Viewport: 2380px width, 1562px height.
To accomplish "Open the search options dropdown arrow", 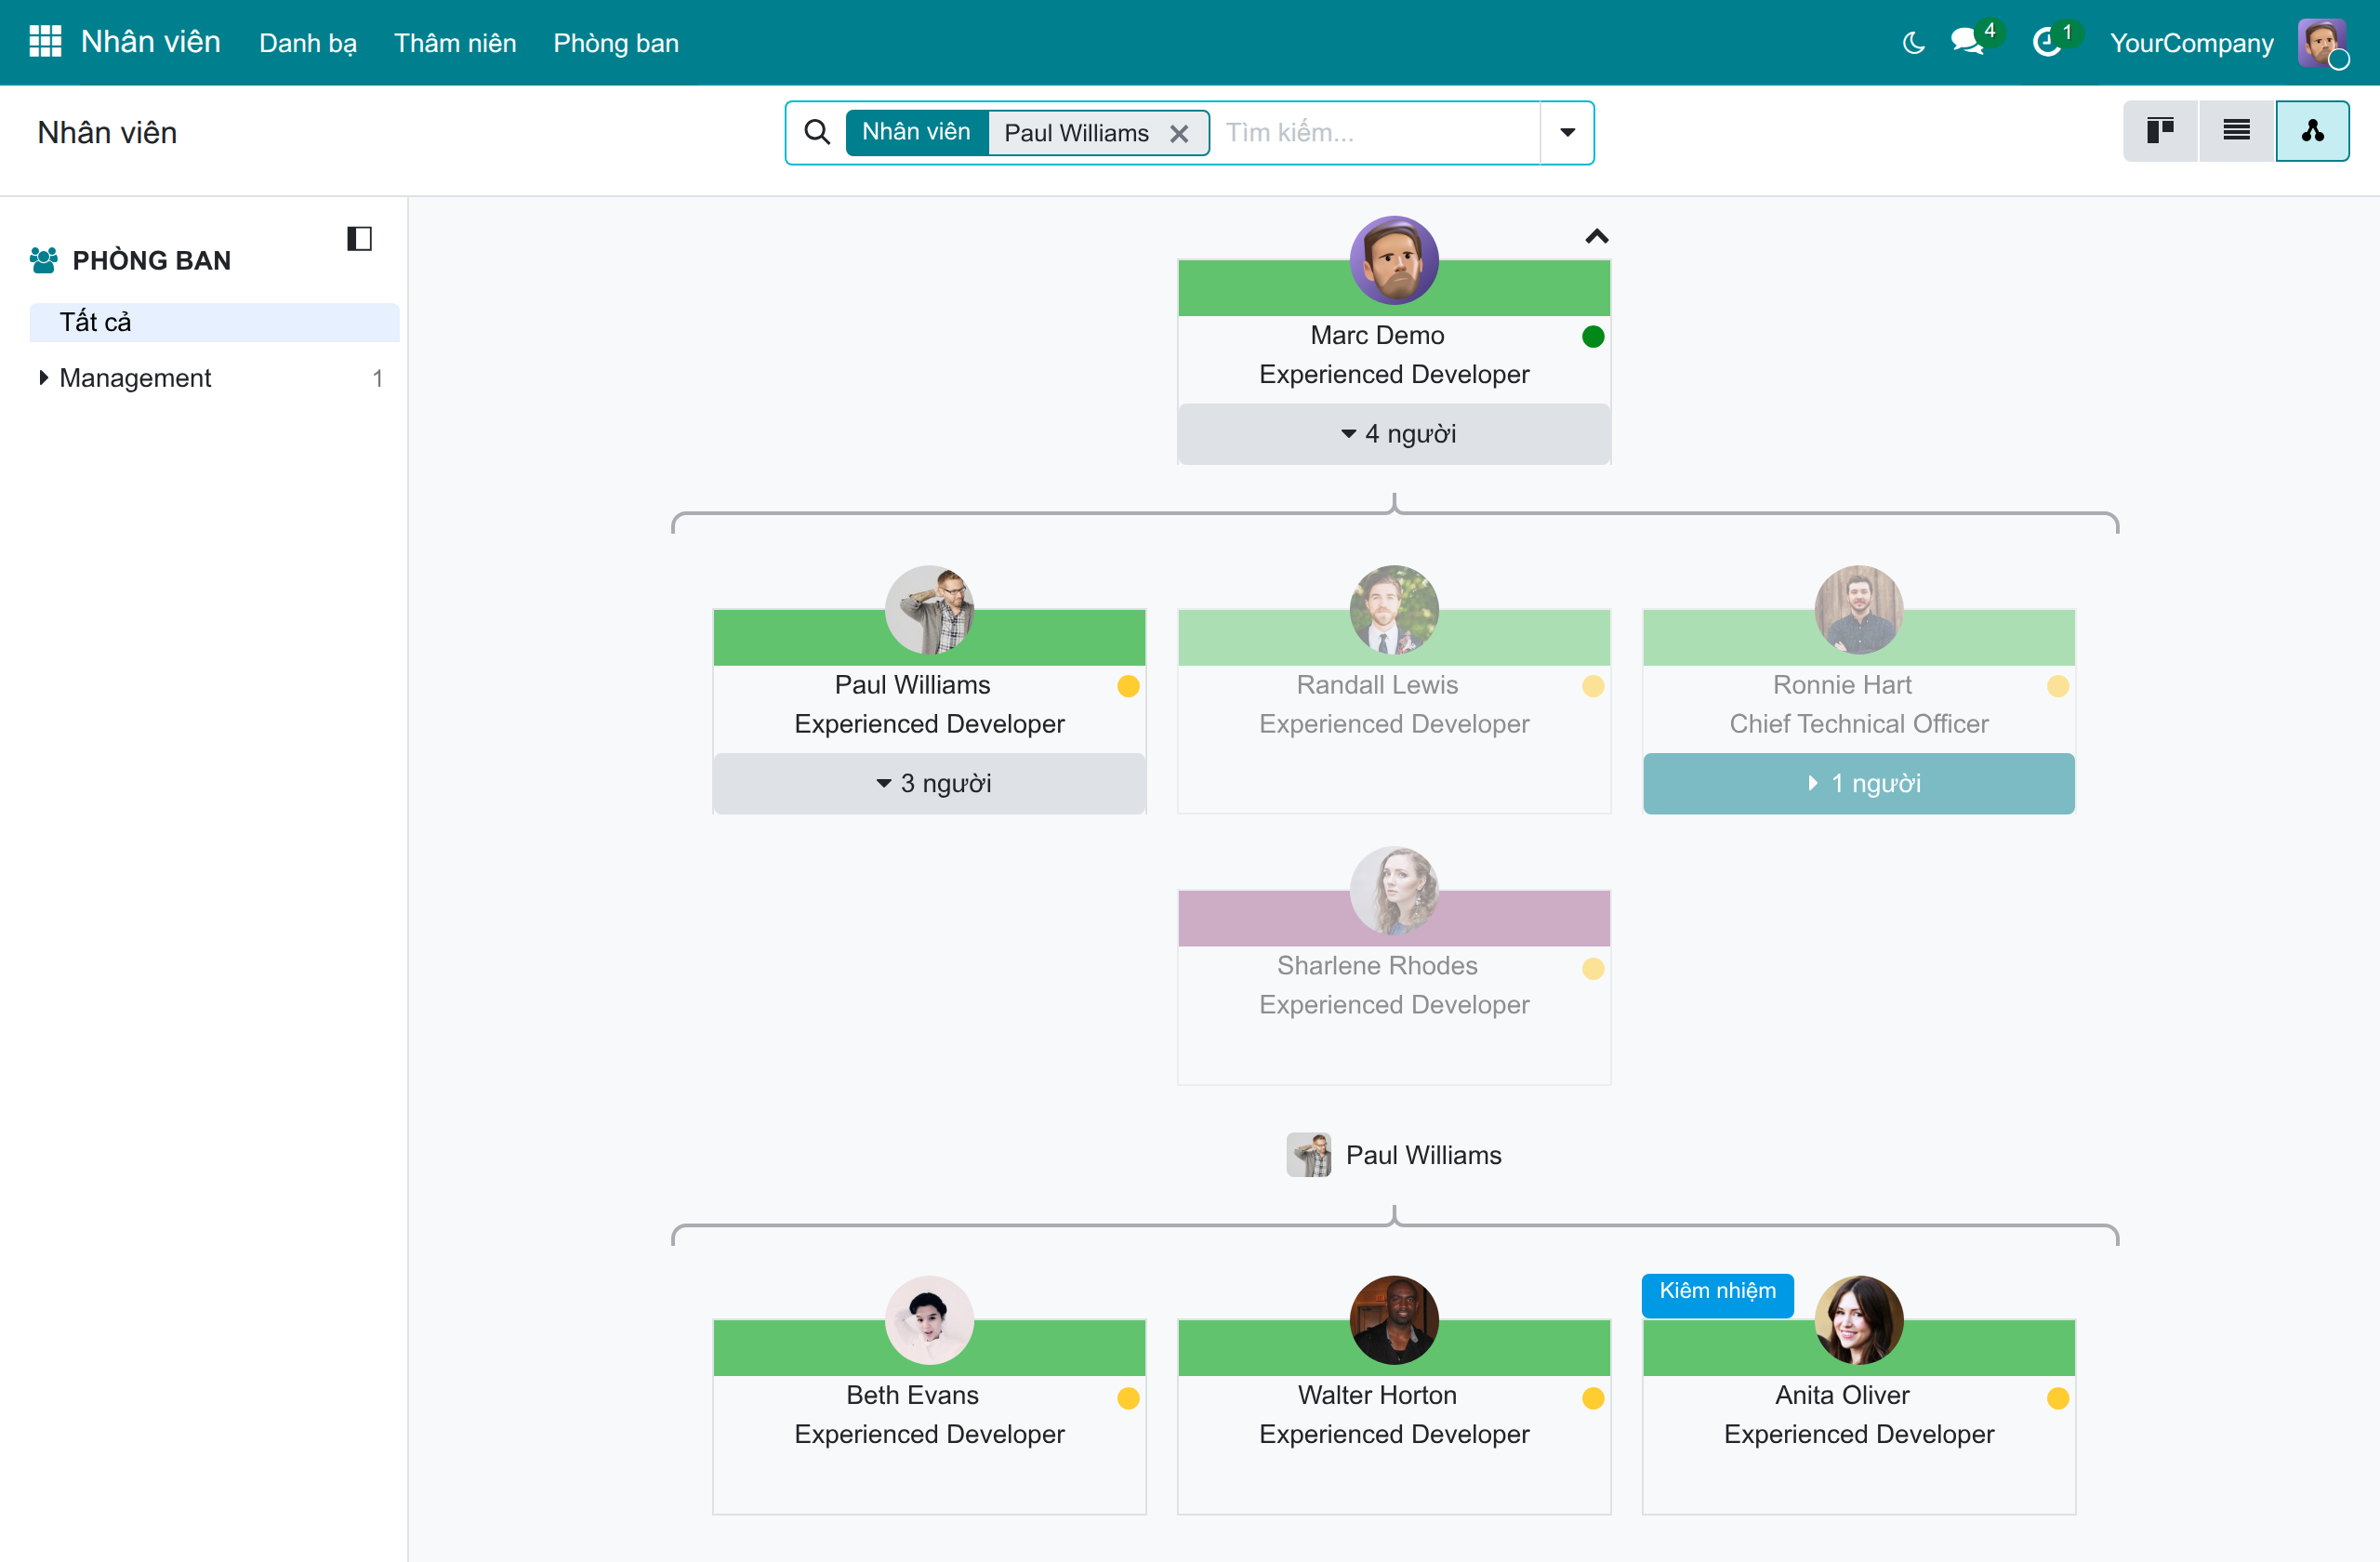I will click(1567, 133).
